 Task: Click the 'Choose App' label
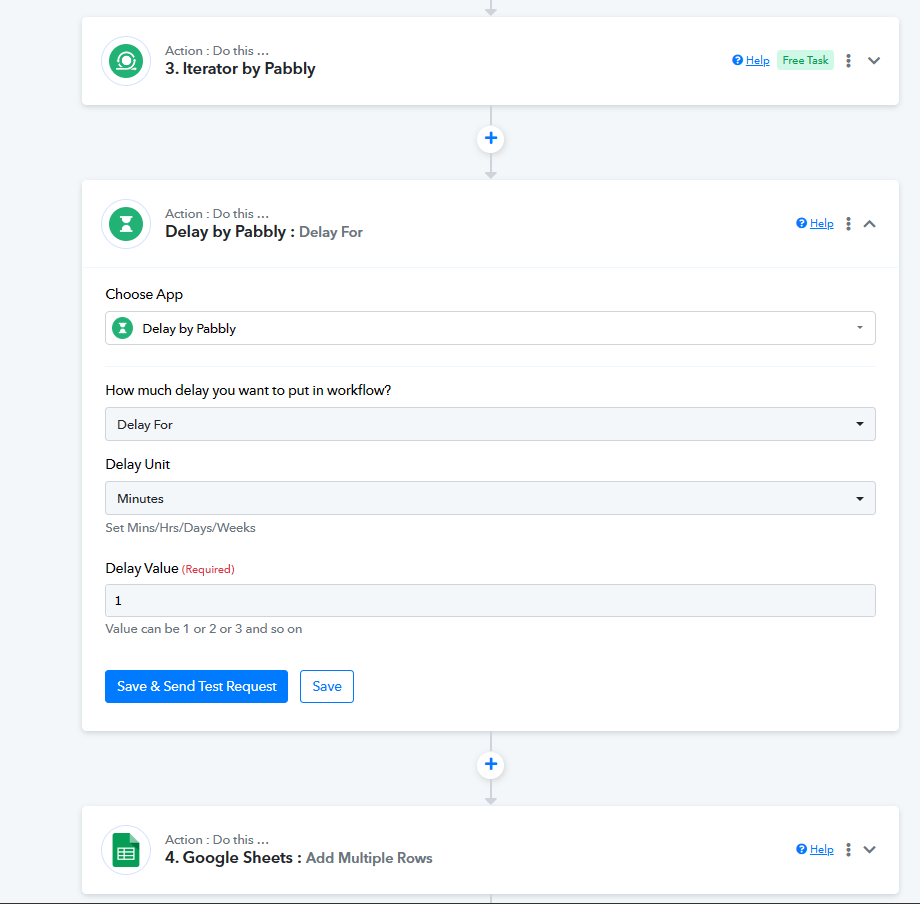(x=144, y=294)
